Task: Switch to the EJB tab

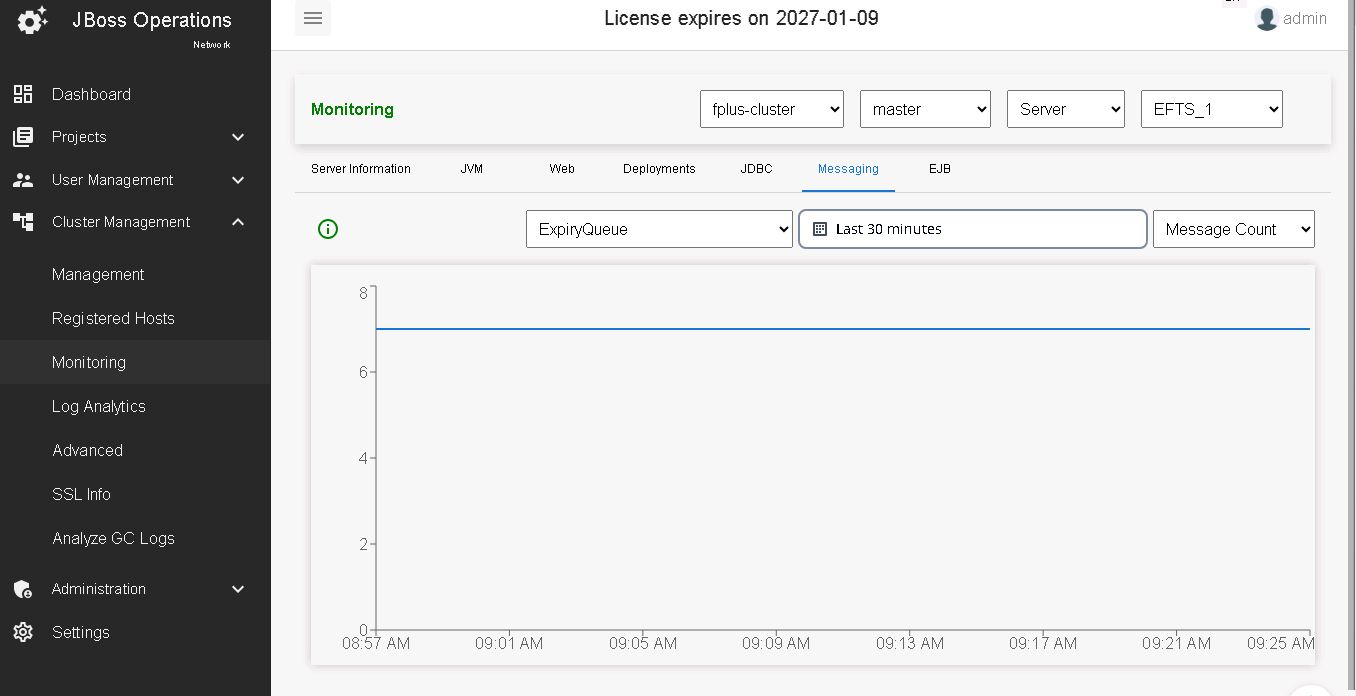Action: click(940, 169)
